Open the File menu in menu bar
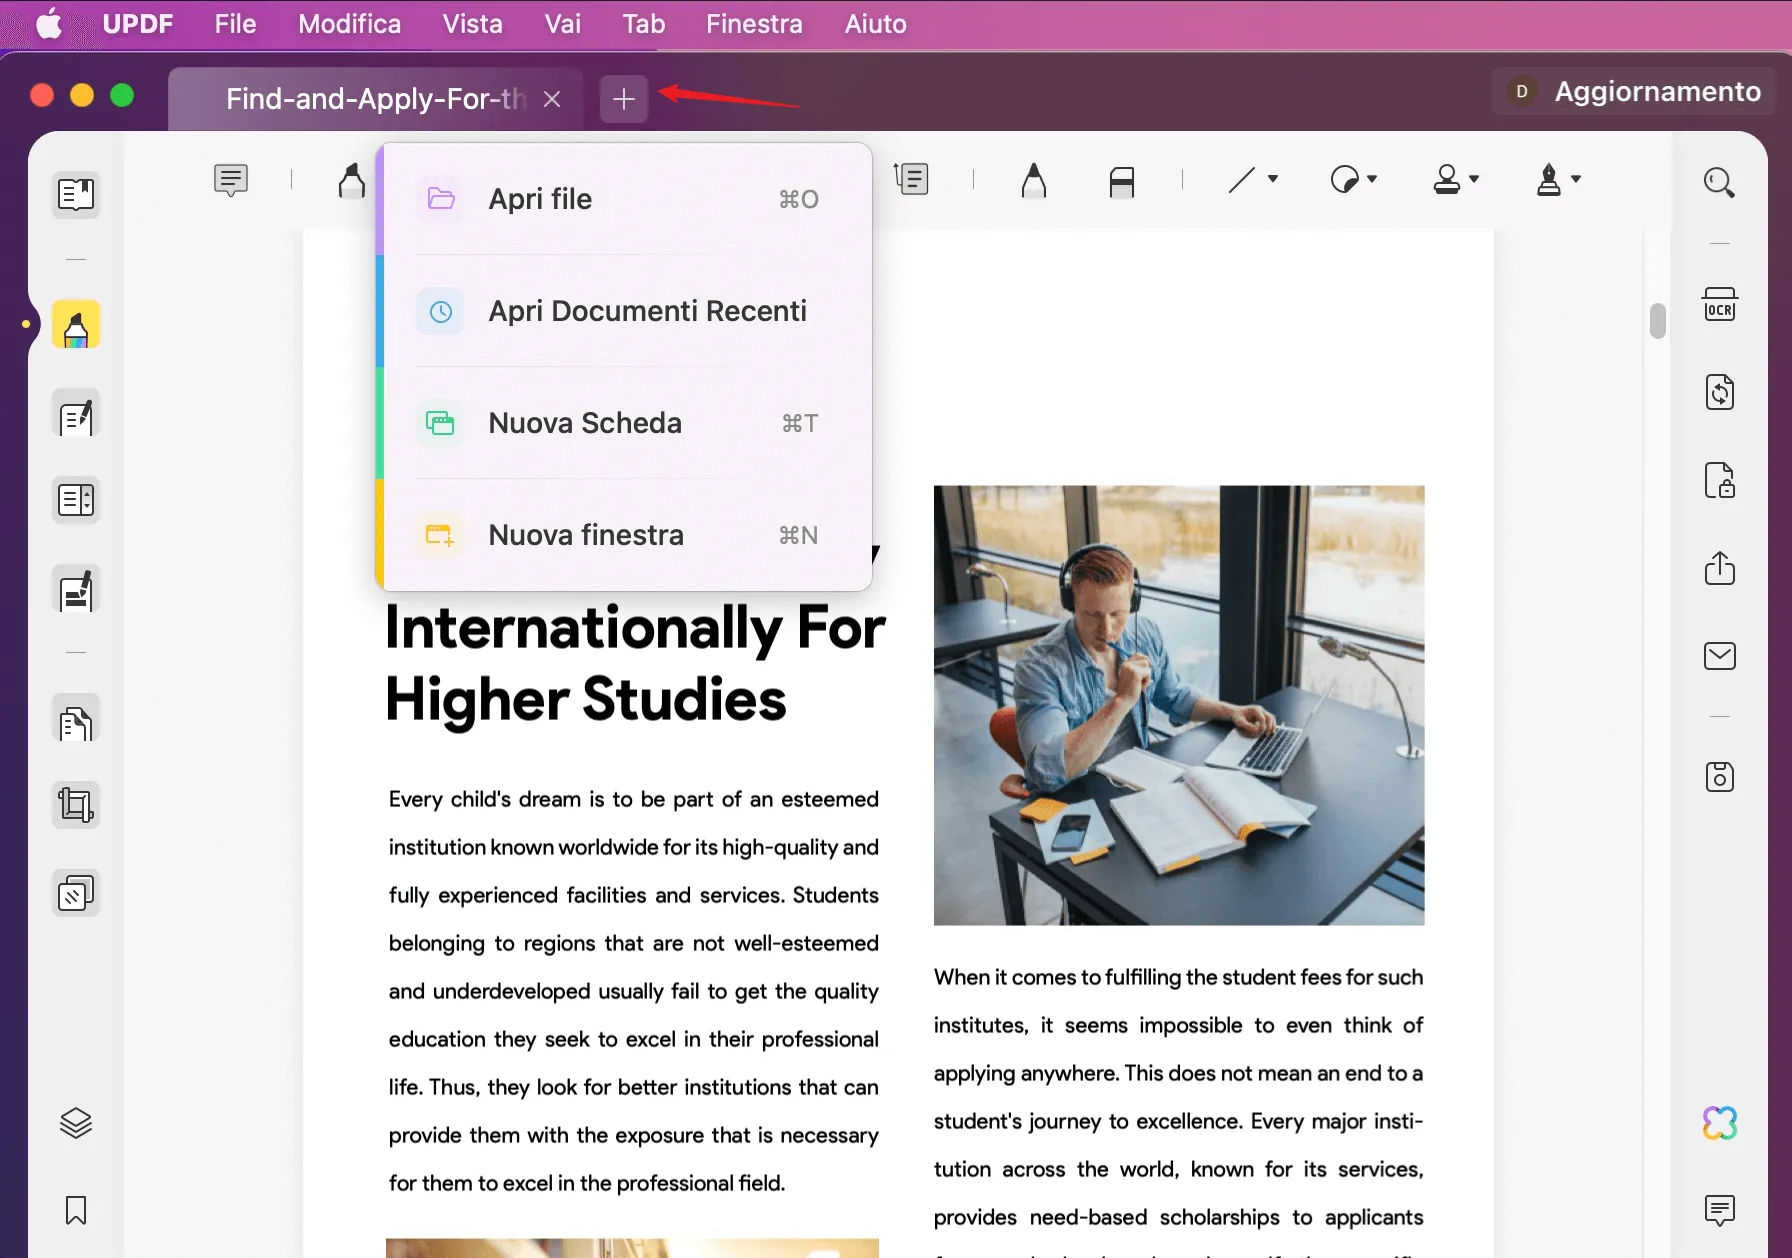The image size is (1792, 1258). coord(235,24)
